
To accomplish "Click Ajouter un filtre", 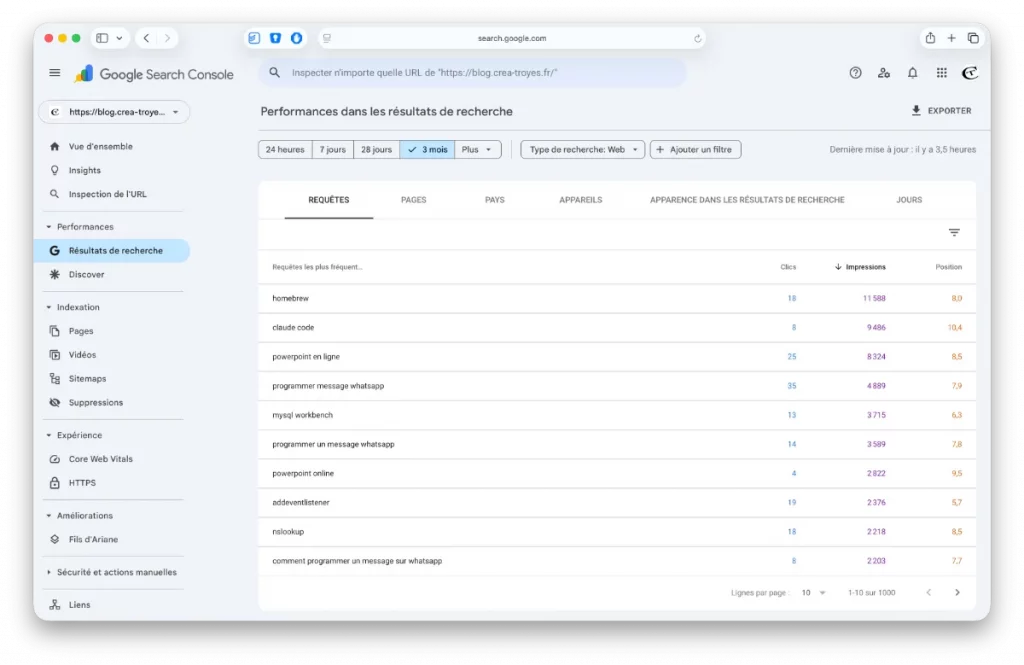I will pyautogui.click(x=695, y=150).
